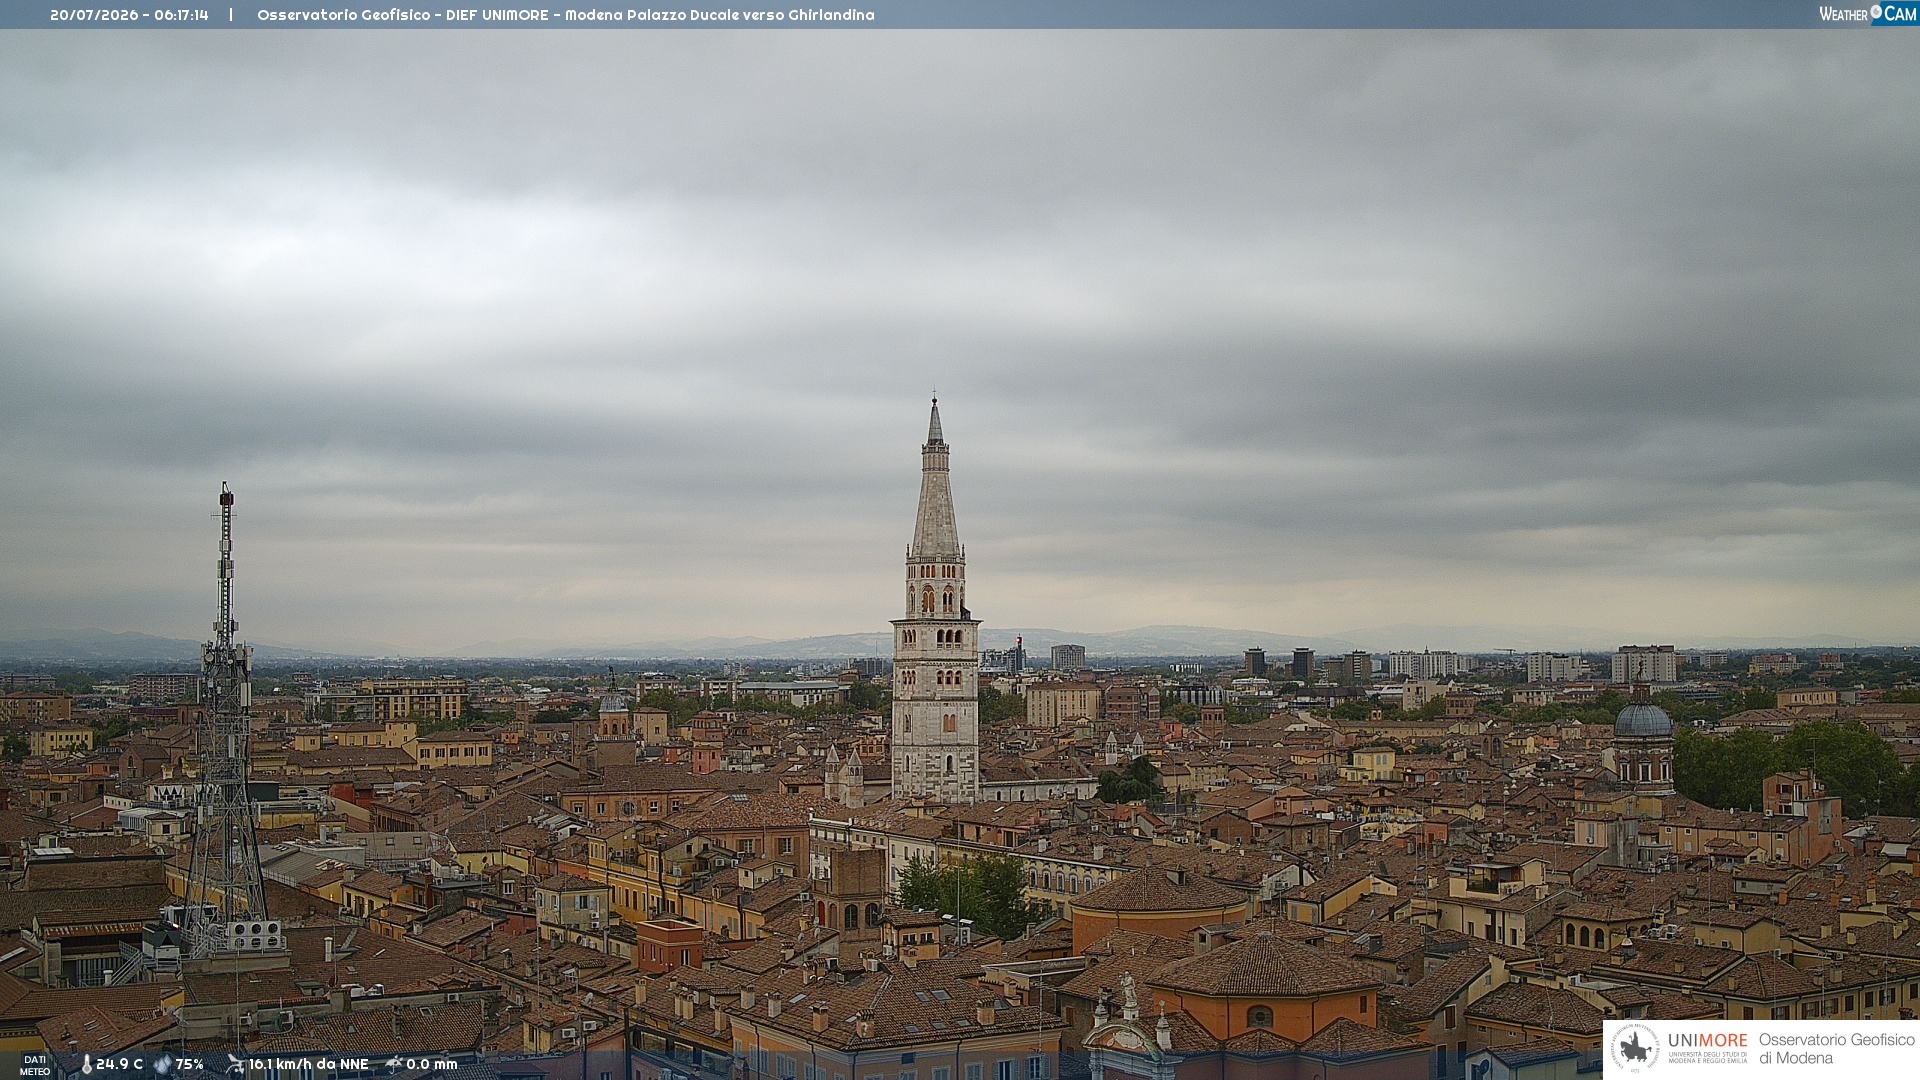Select the 0.0 mm rainfall value
Image resolution: width=1920 pixels, height=1080 pixels.
(431, 1064)
